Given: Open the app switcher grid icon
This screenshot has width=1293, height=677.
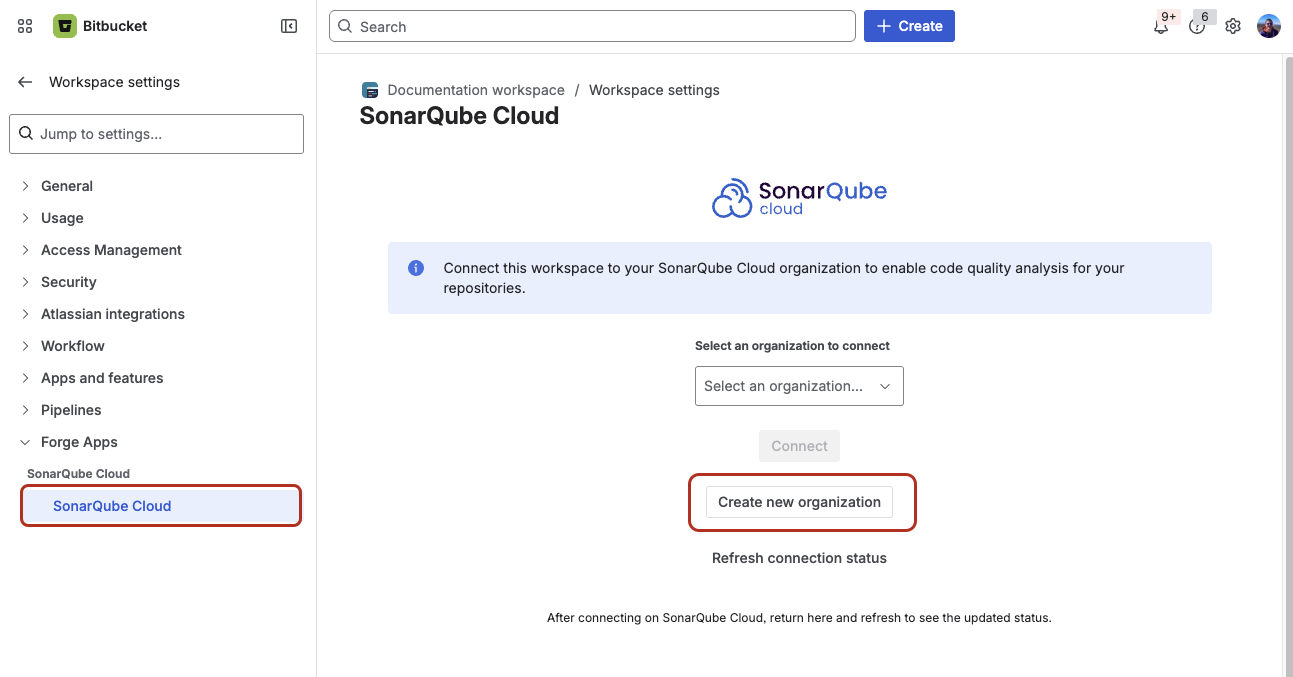Looking at the screenshot, I should [26, 26].
